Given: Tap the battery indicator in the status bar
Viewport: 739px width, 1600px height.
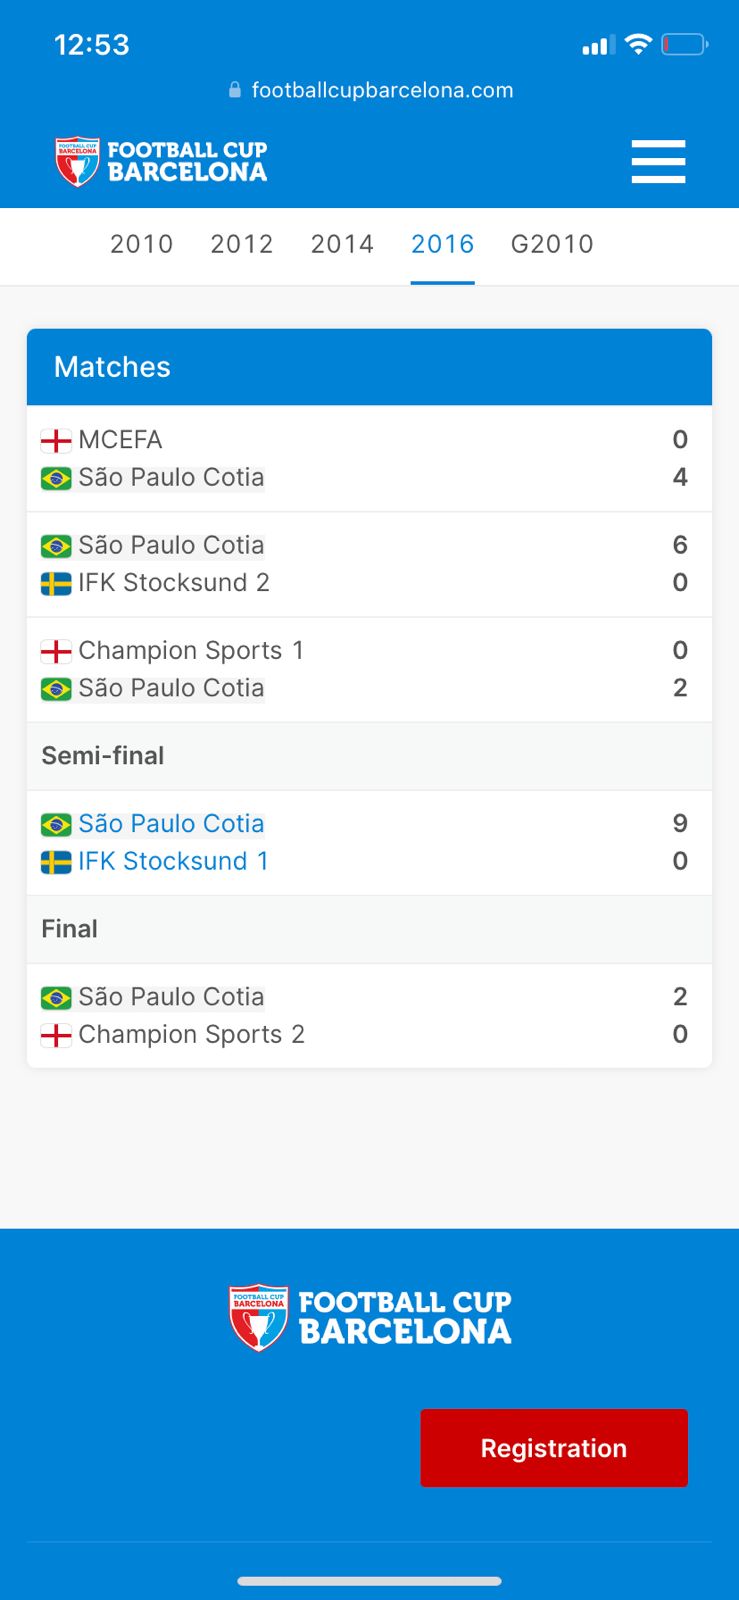Looking at the screenshot, I should 684,45.
